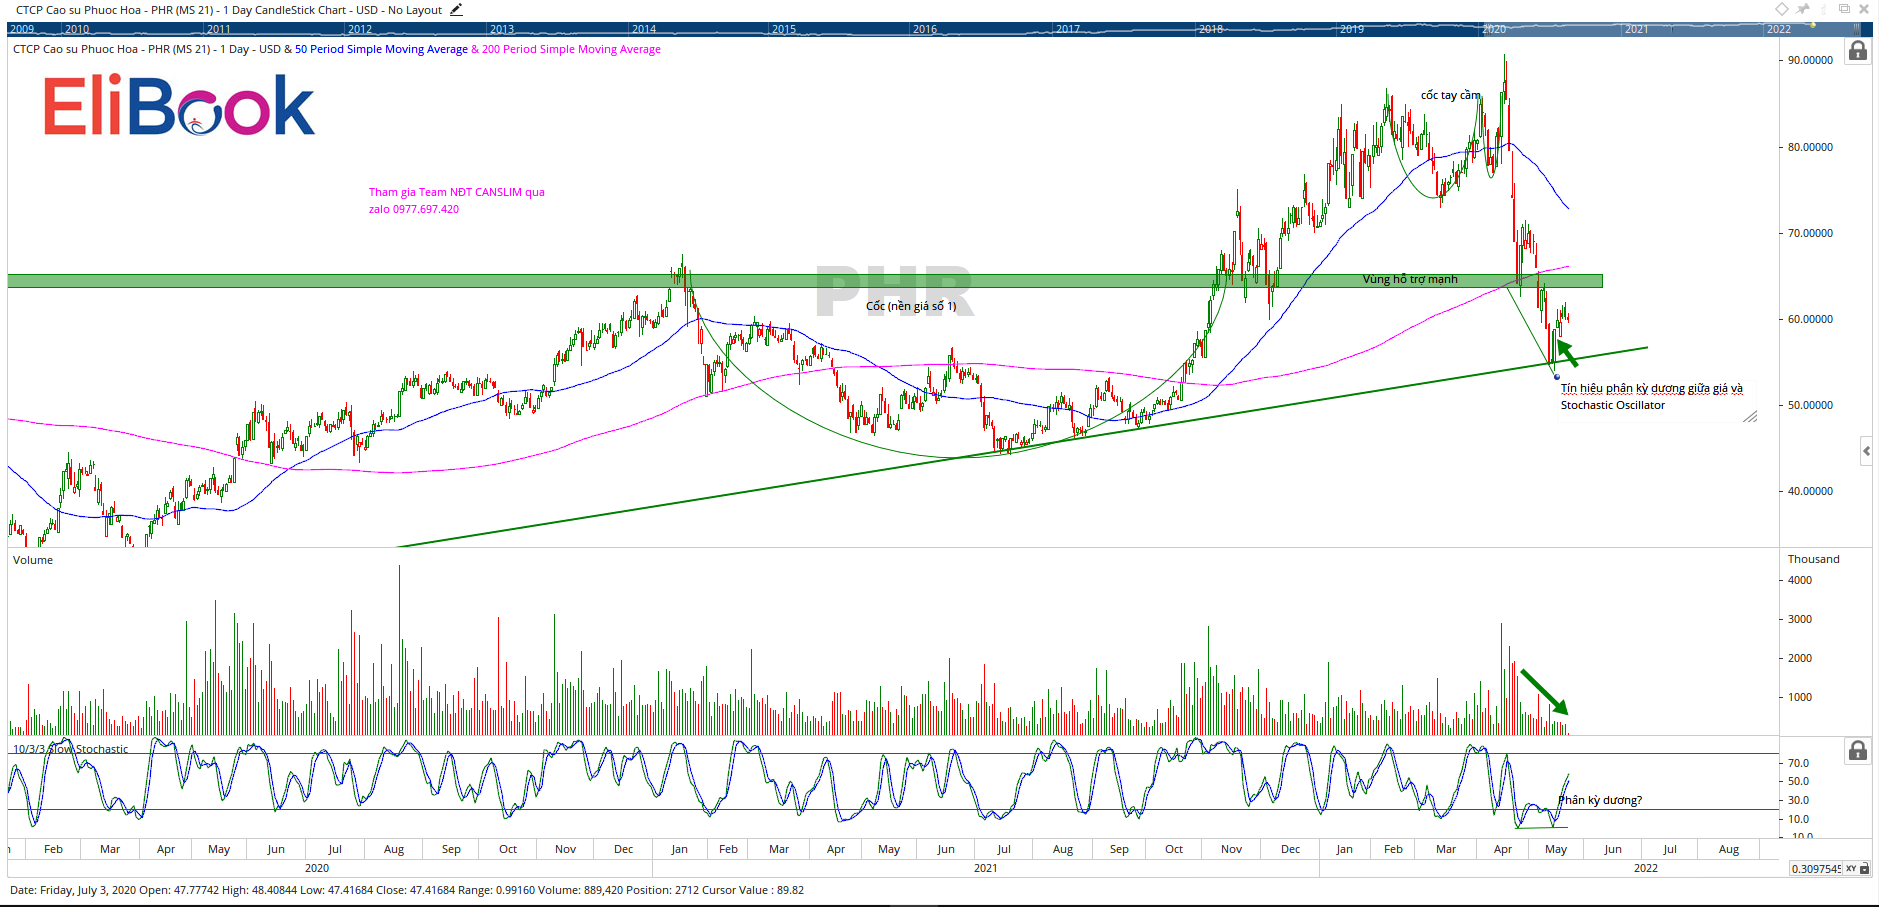Image resolution: width=1879 pixels, height=907 pixels.
Task: Toggle the Slow Stochastic axis lock icon
Action: tap(1857, 750)
